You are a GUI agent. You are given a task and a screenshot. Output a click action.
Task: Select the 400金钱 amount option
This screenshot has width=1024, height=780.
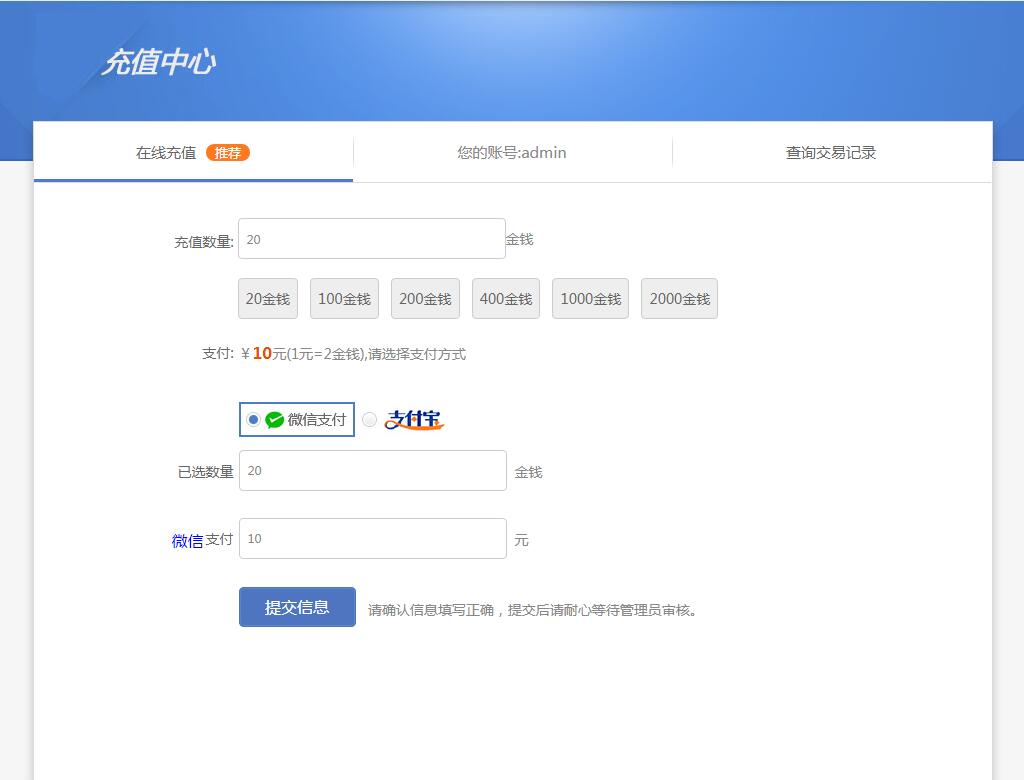pyautogui.click(x=505, y=298)
